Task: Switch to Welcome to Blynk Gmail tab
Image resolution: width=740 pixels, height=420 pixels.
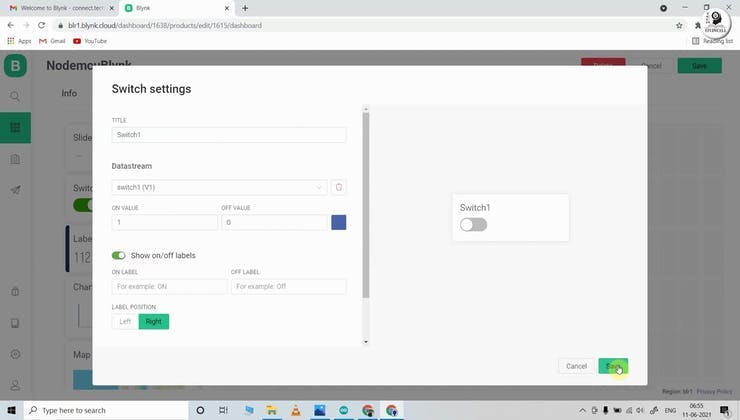Action: pyautogui.click(x=62, y=8)
